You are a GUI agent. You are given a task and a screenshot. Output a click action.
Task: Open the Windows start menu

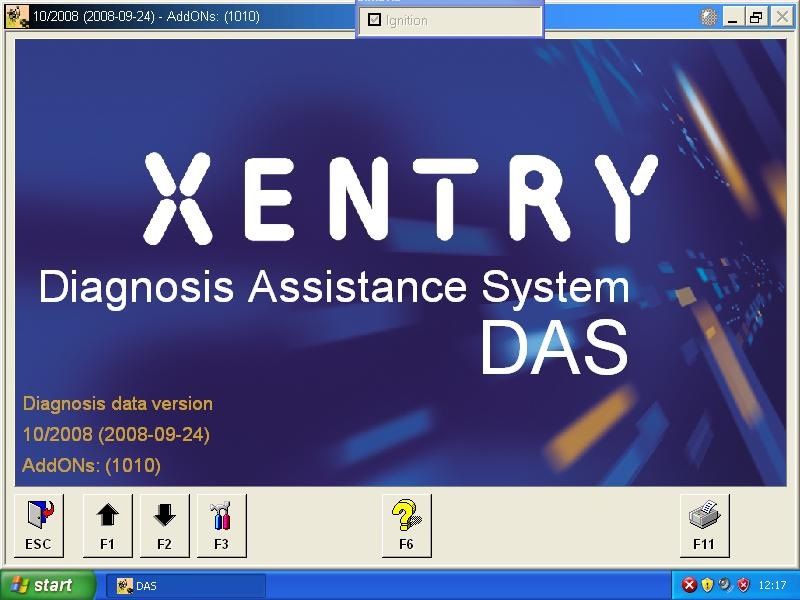click(47, 585)
